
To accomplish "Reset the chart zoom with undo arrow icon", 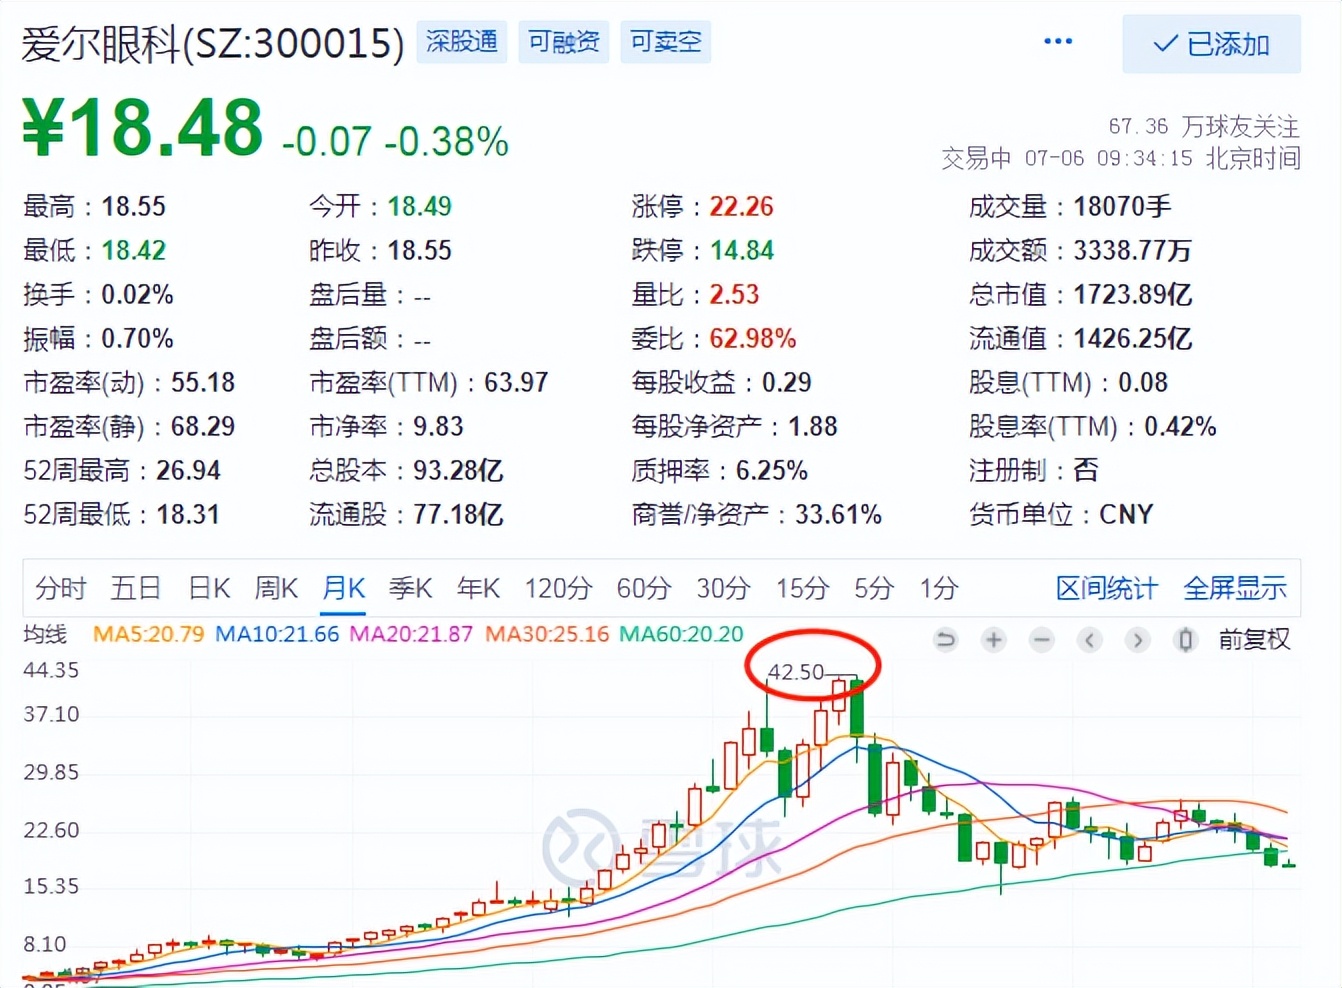I will tap(946, 640).
